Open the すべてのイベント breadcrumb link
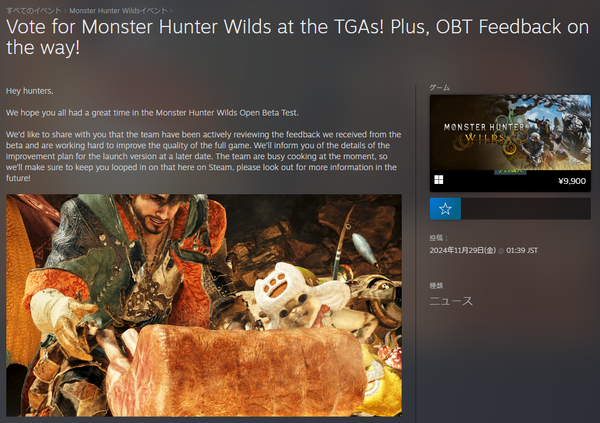Viewport: 600px width, 423px height. click(34, 11)
